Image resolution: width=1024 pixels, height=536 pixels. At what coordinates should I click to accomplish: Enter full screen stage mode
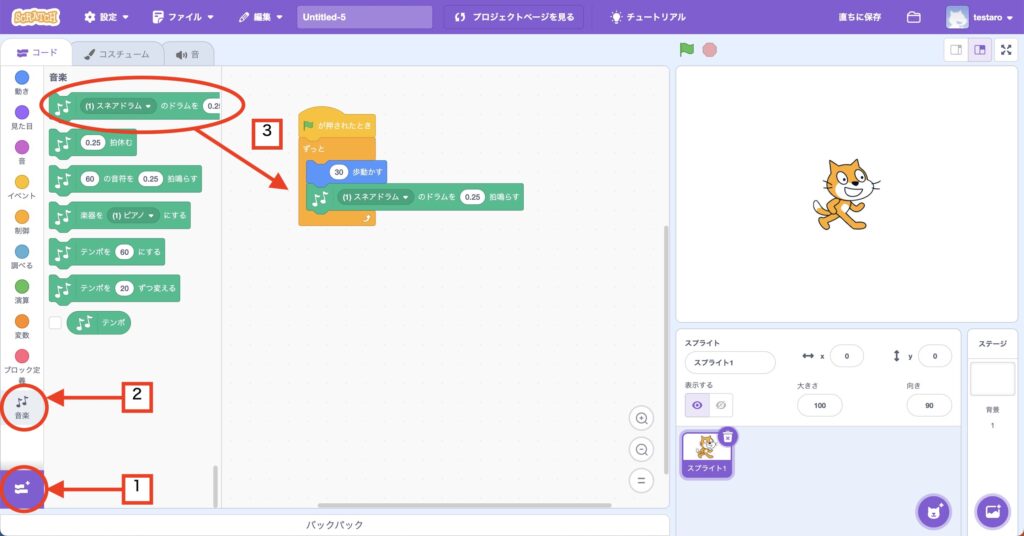(x=1006, y=50)
